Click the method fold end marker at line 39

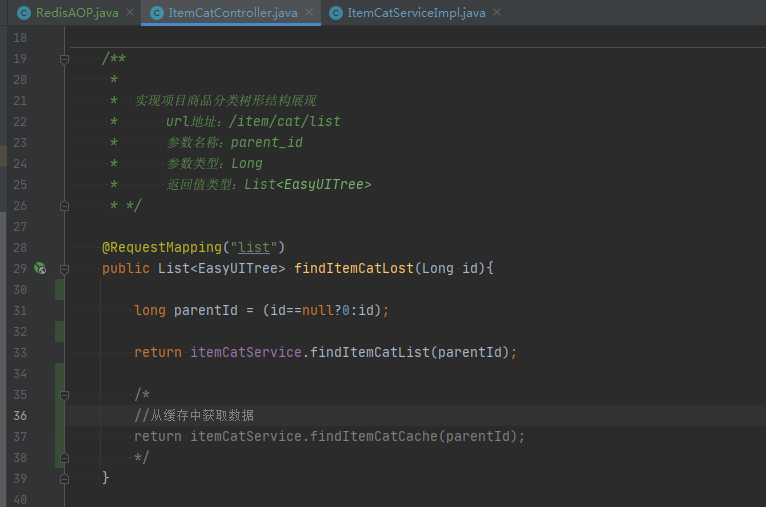pyautogui.click(x=64, y=479)
